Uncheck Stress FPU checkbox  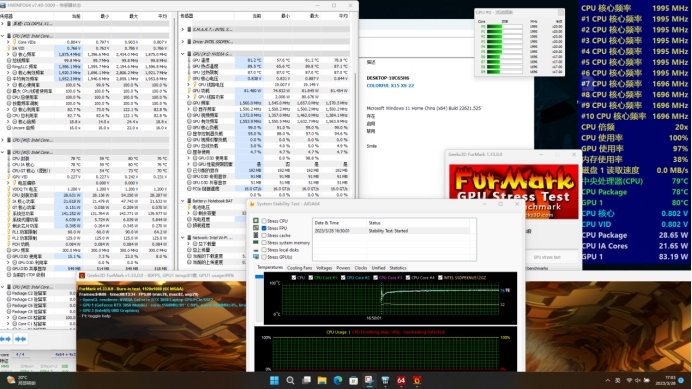(x=264, y=228)
